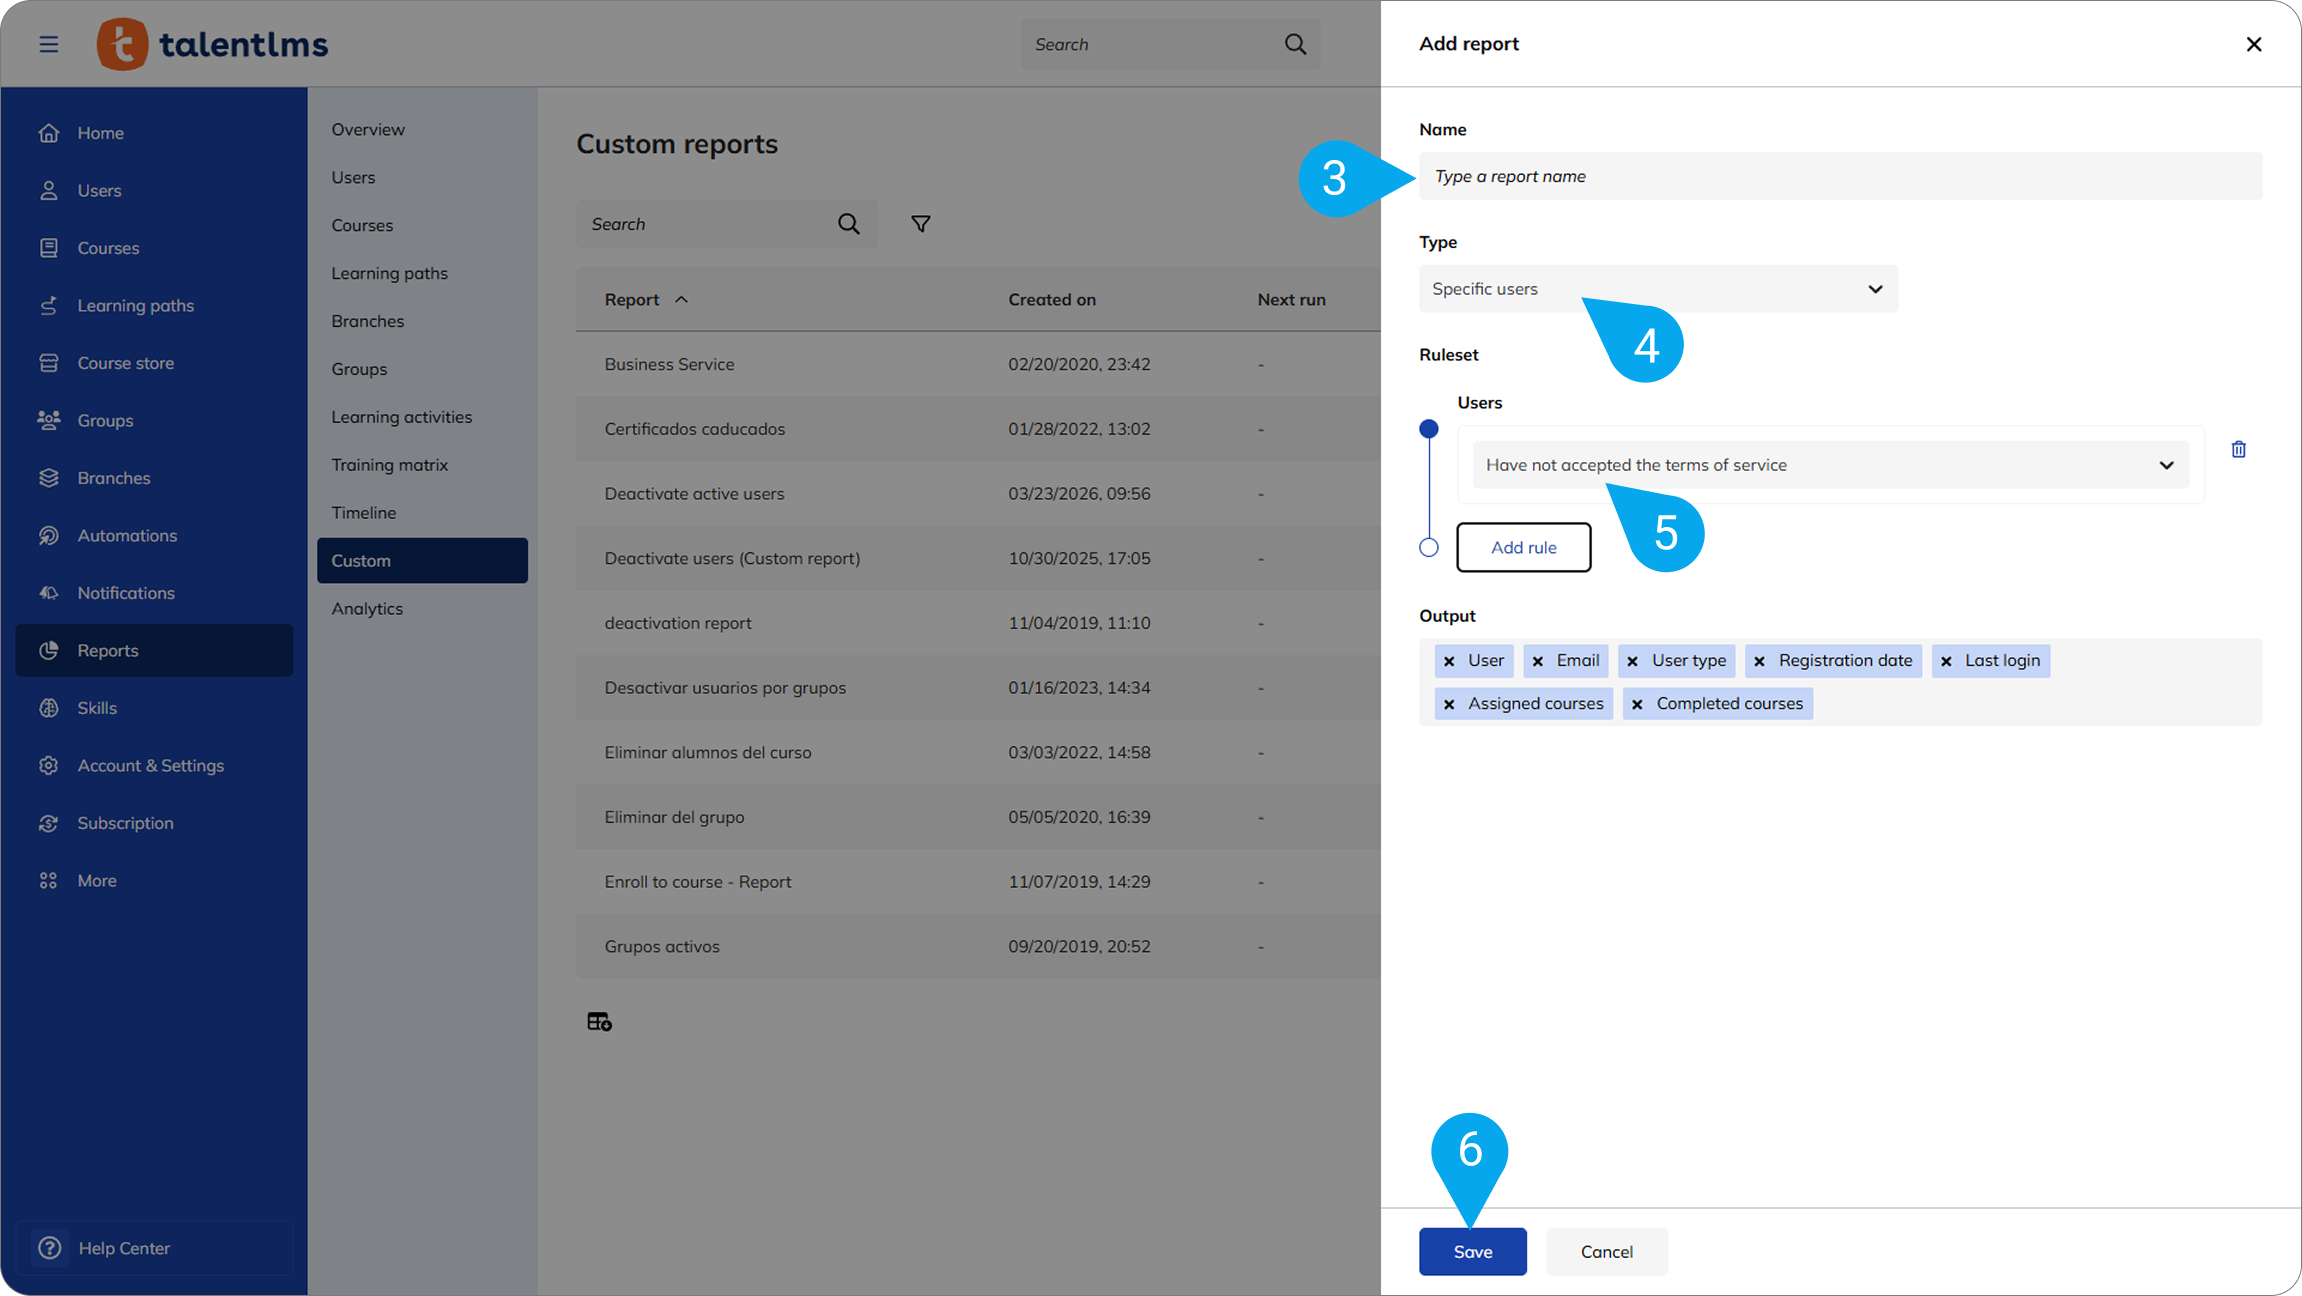
Task: Click the custom reports search magnifier
Action: click(x=848, y=224)
